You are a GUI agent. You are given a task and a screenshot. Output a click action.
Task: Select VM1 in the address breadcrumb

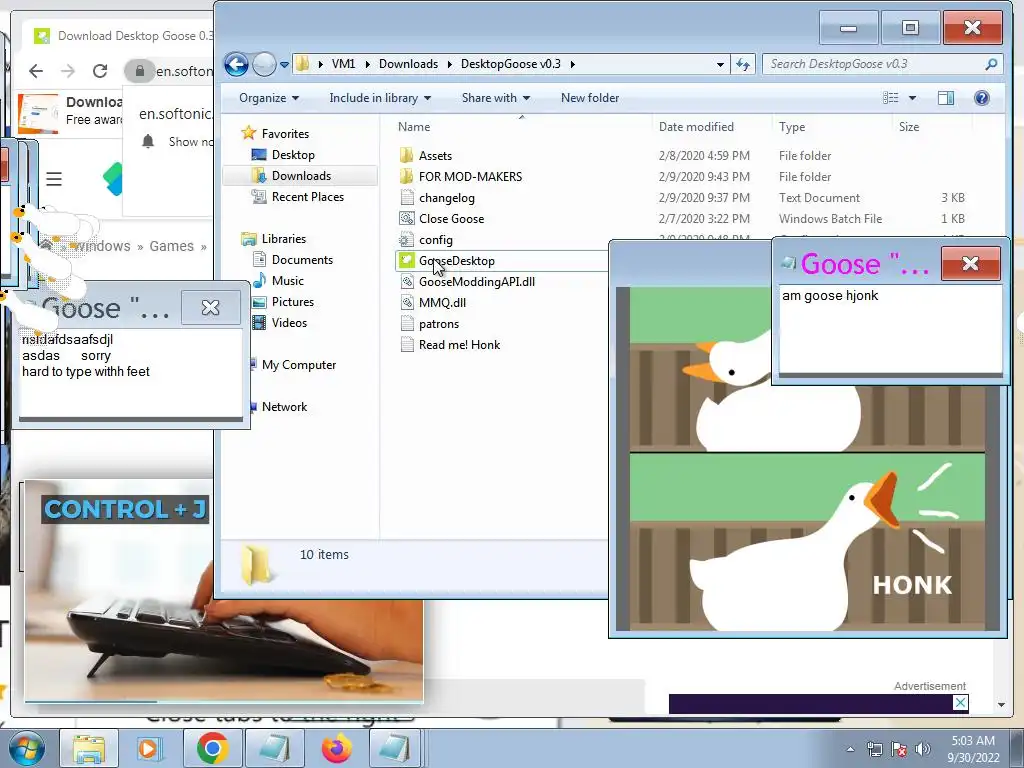(x=344, y=64)
